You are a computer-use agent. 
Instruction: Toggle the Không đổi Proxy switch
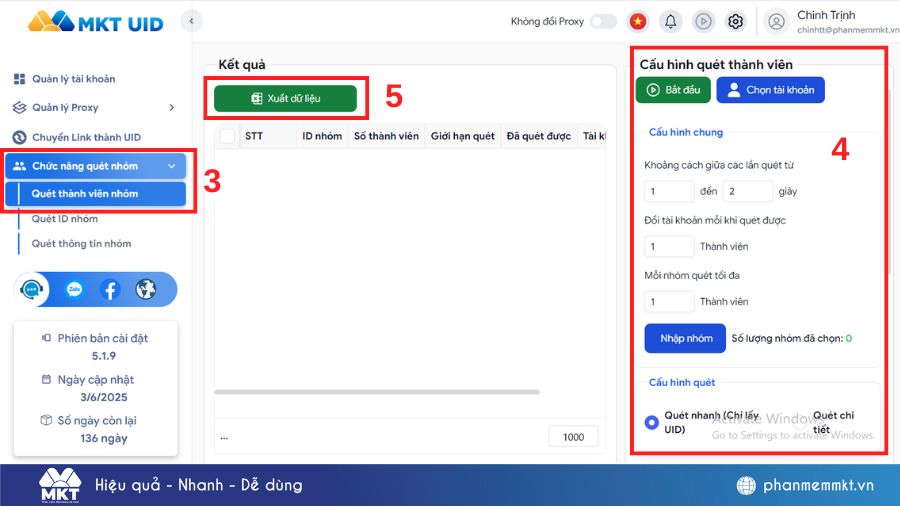tap(603, 21)
